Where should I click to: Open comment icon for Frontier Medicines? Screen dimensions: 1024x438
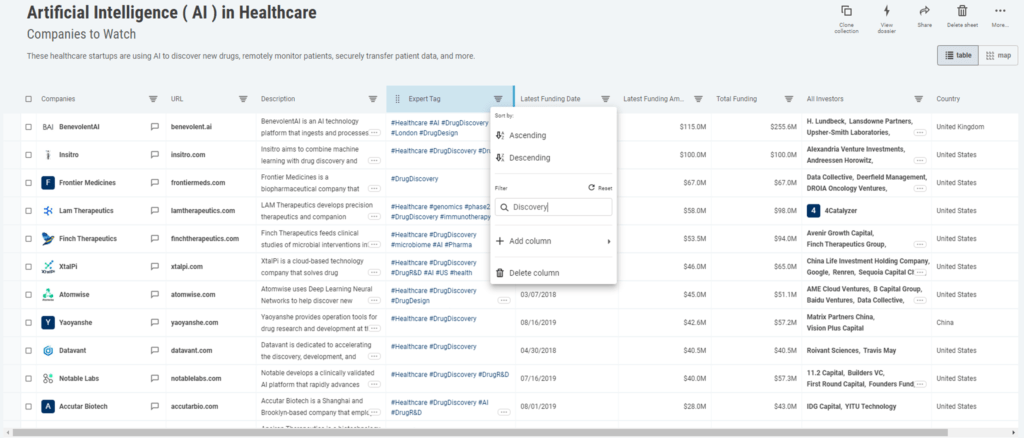click(155, 183)
